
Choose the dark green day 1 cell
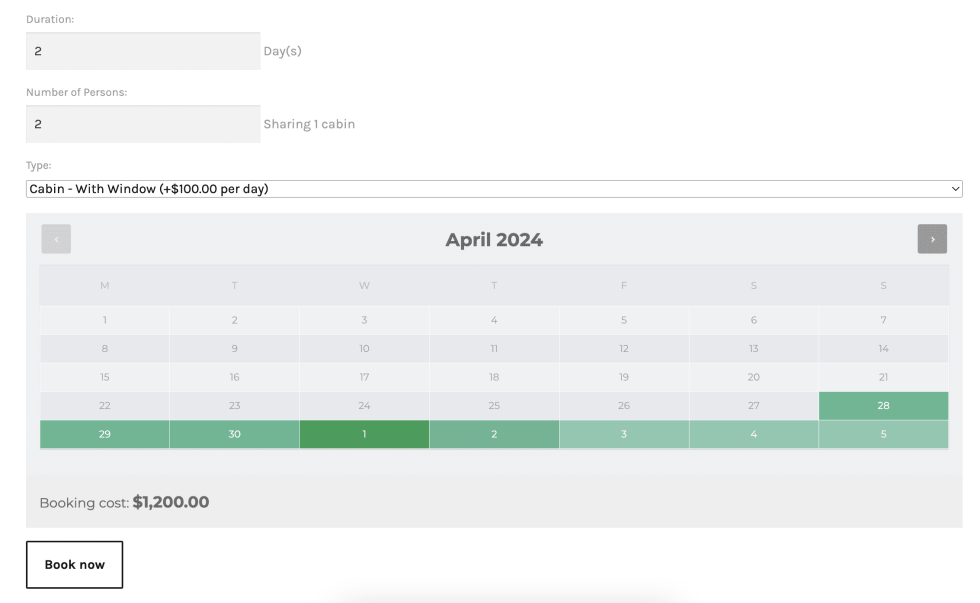point(364,434)
